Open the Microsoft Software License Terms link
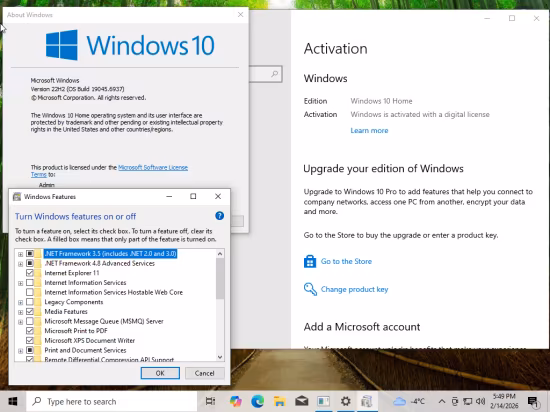 (153, 168)
